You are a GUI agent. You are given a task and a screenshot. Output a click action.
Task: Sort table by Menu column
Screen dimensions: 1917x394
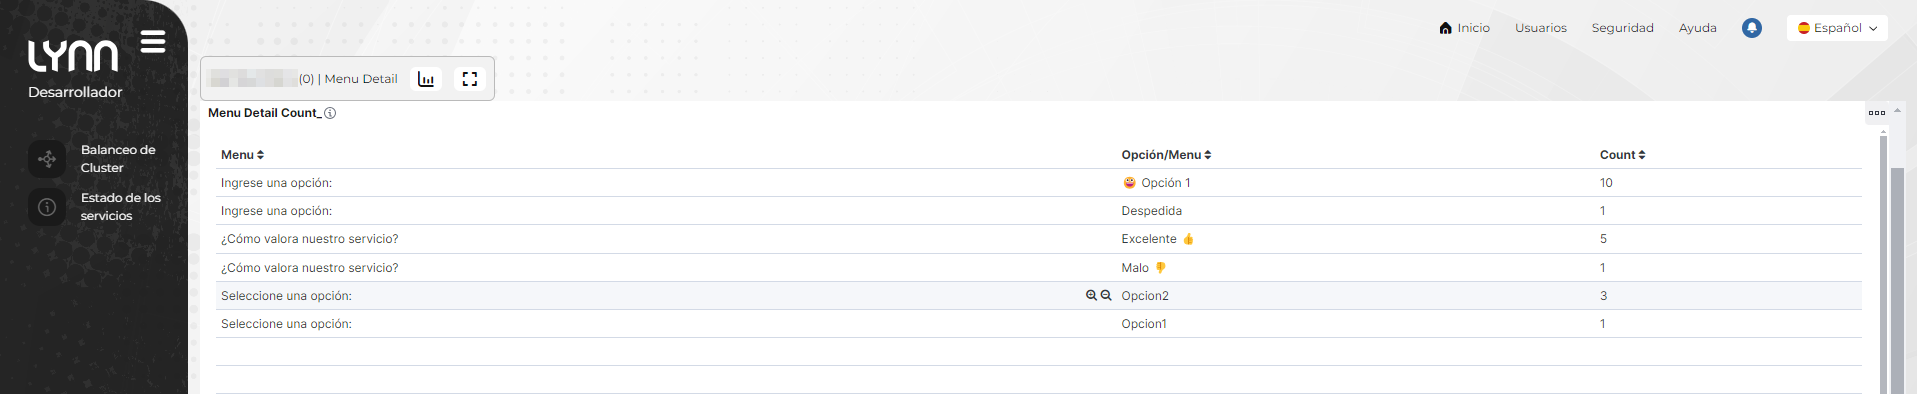coord(242,155)
